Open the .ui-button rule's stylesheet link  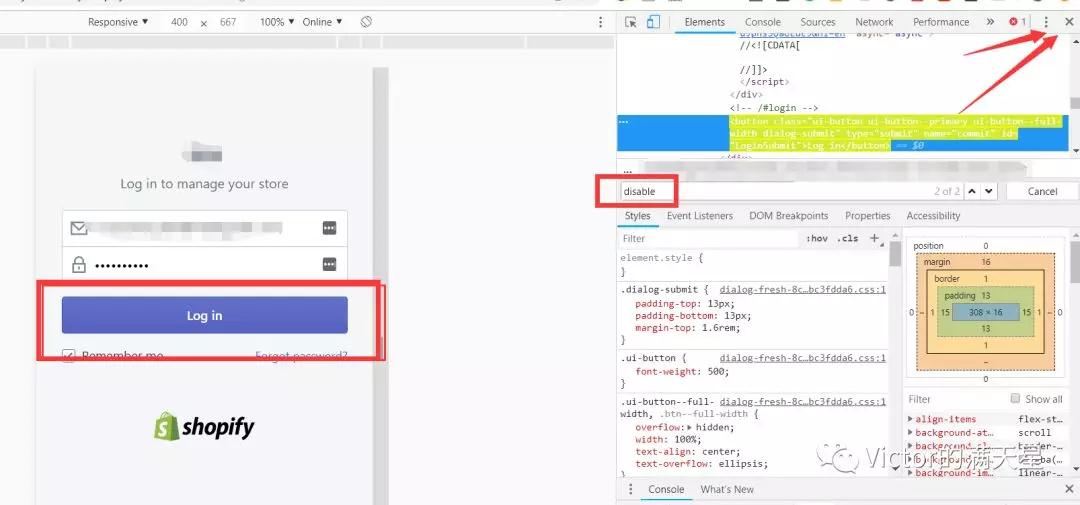coord(802,358)
